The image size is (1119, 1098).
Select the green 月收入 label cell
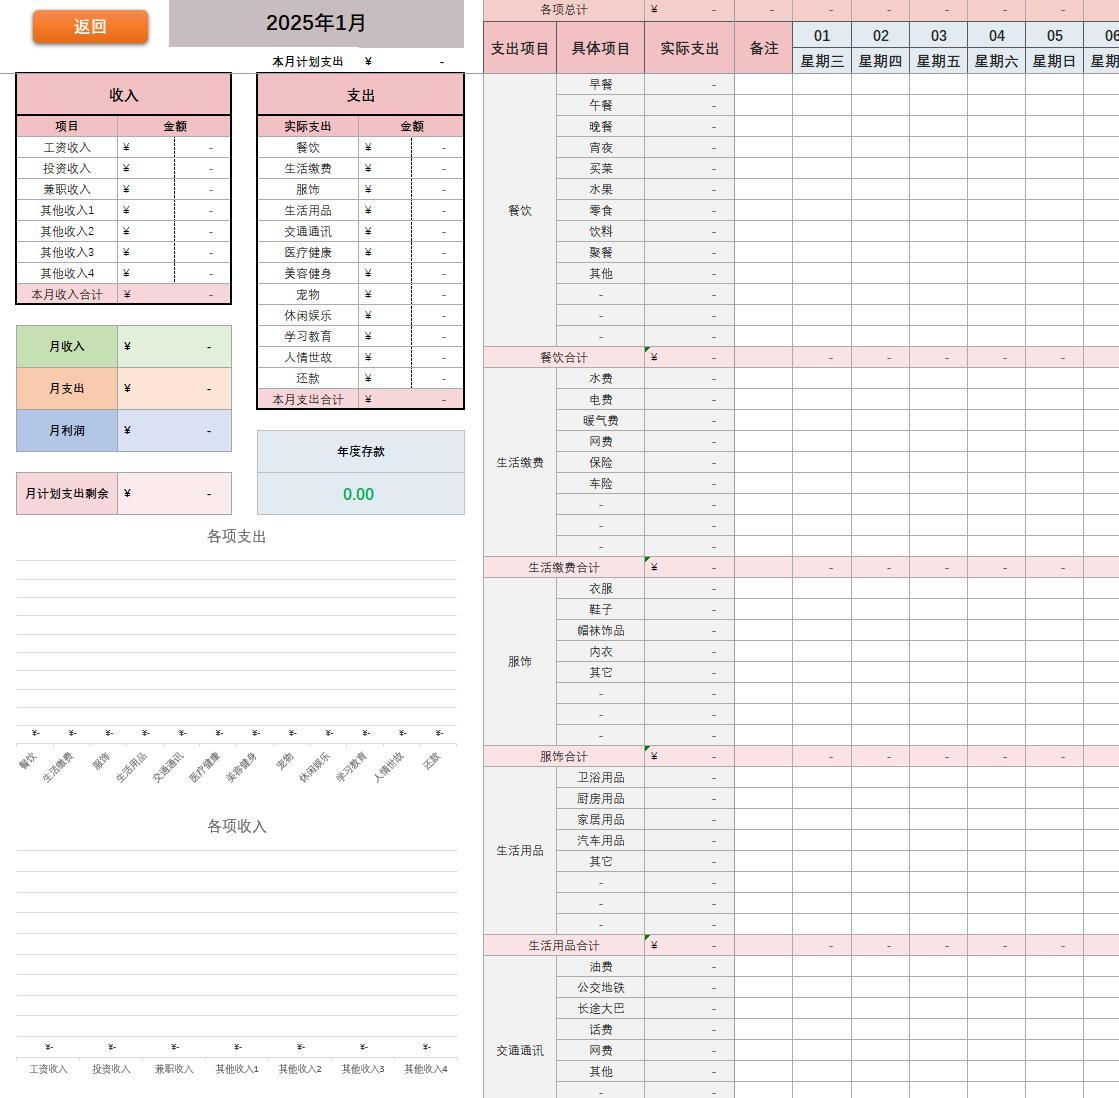coord(67,347)
